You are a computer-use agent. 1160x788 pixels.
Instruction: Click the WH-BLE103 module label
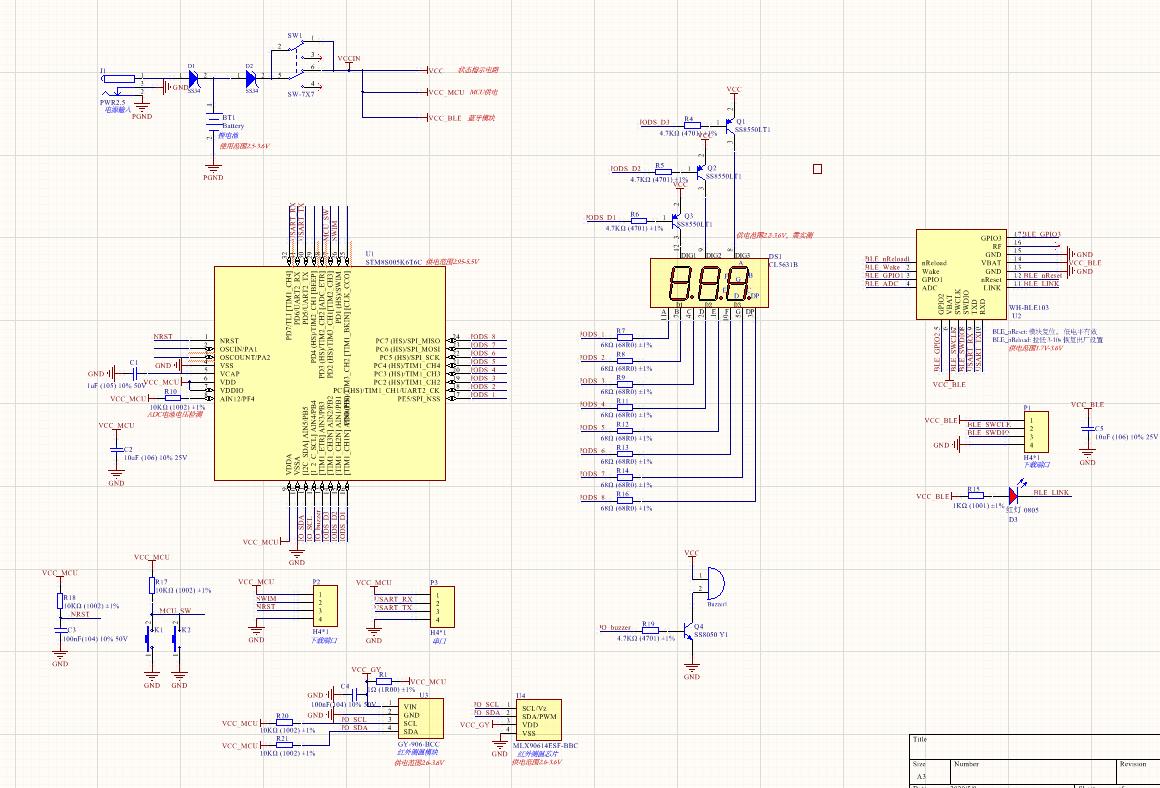1029,307
